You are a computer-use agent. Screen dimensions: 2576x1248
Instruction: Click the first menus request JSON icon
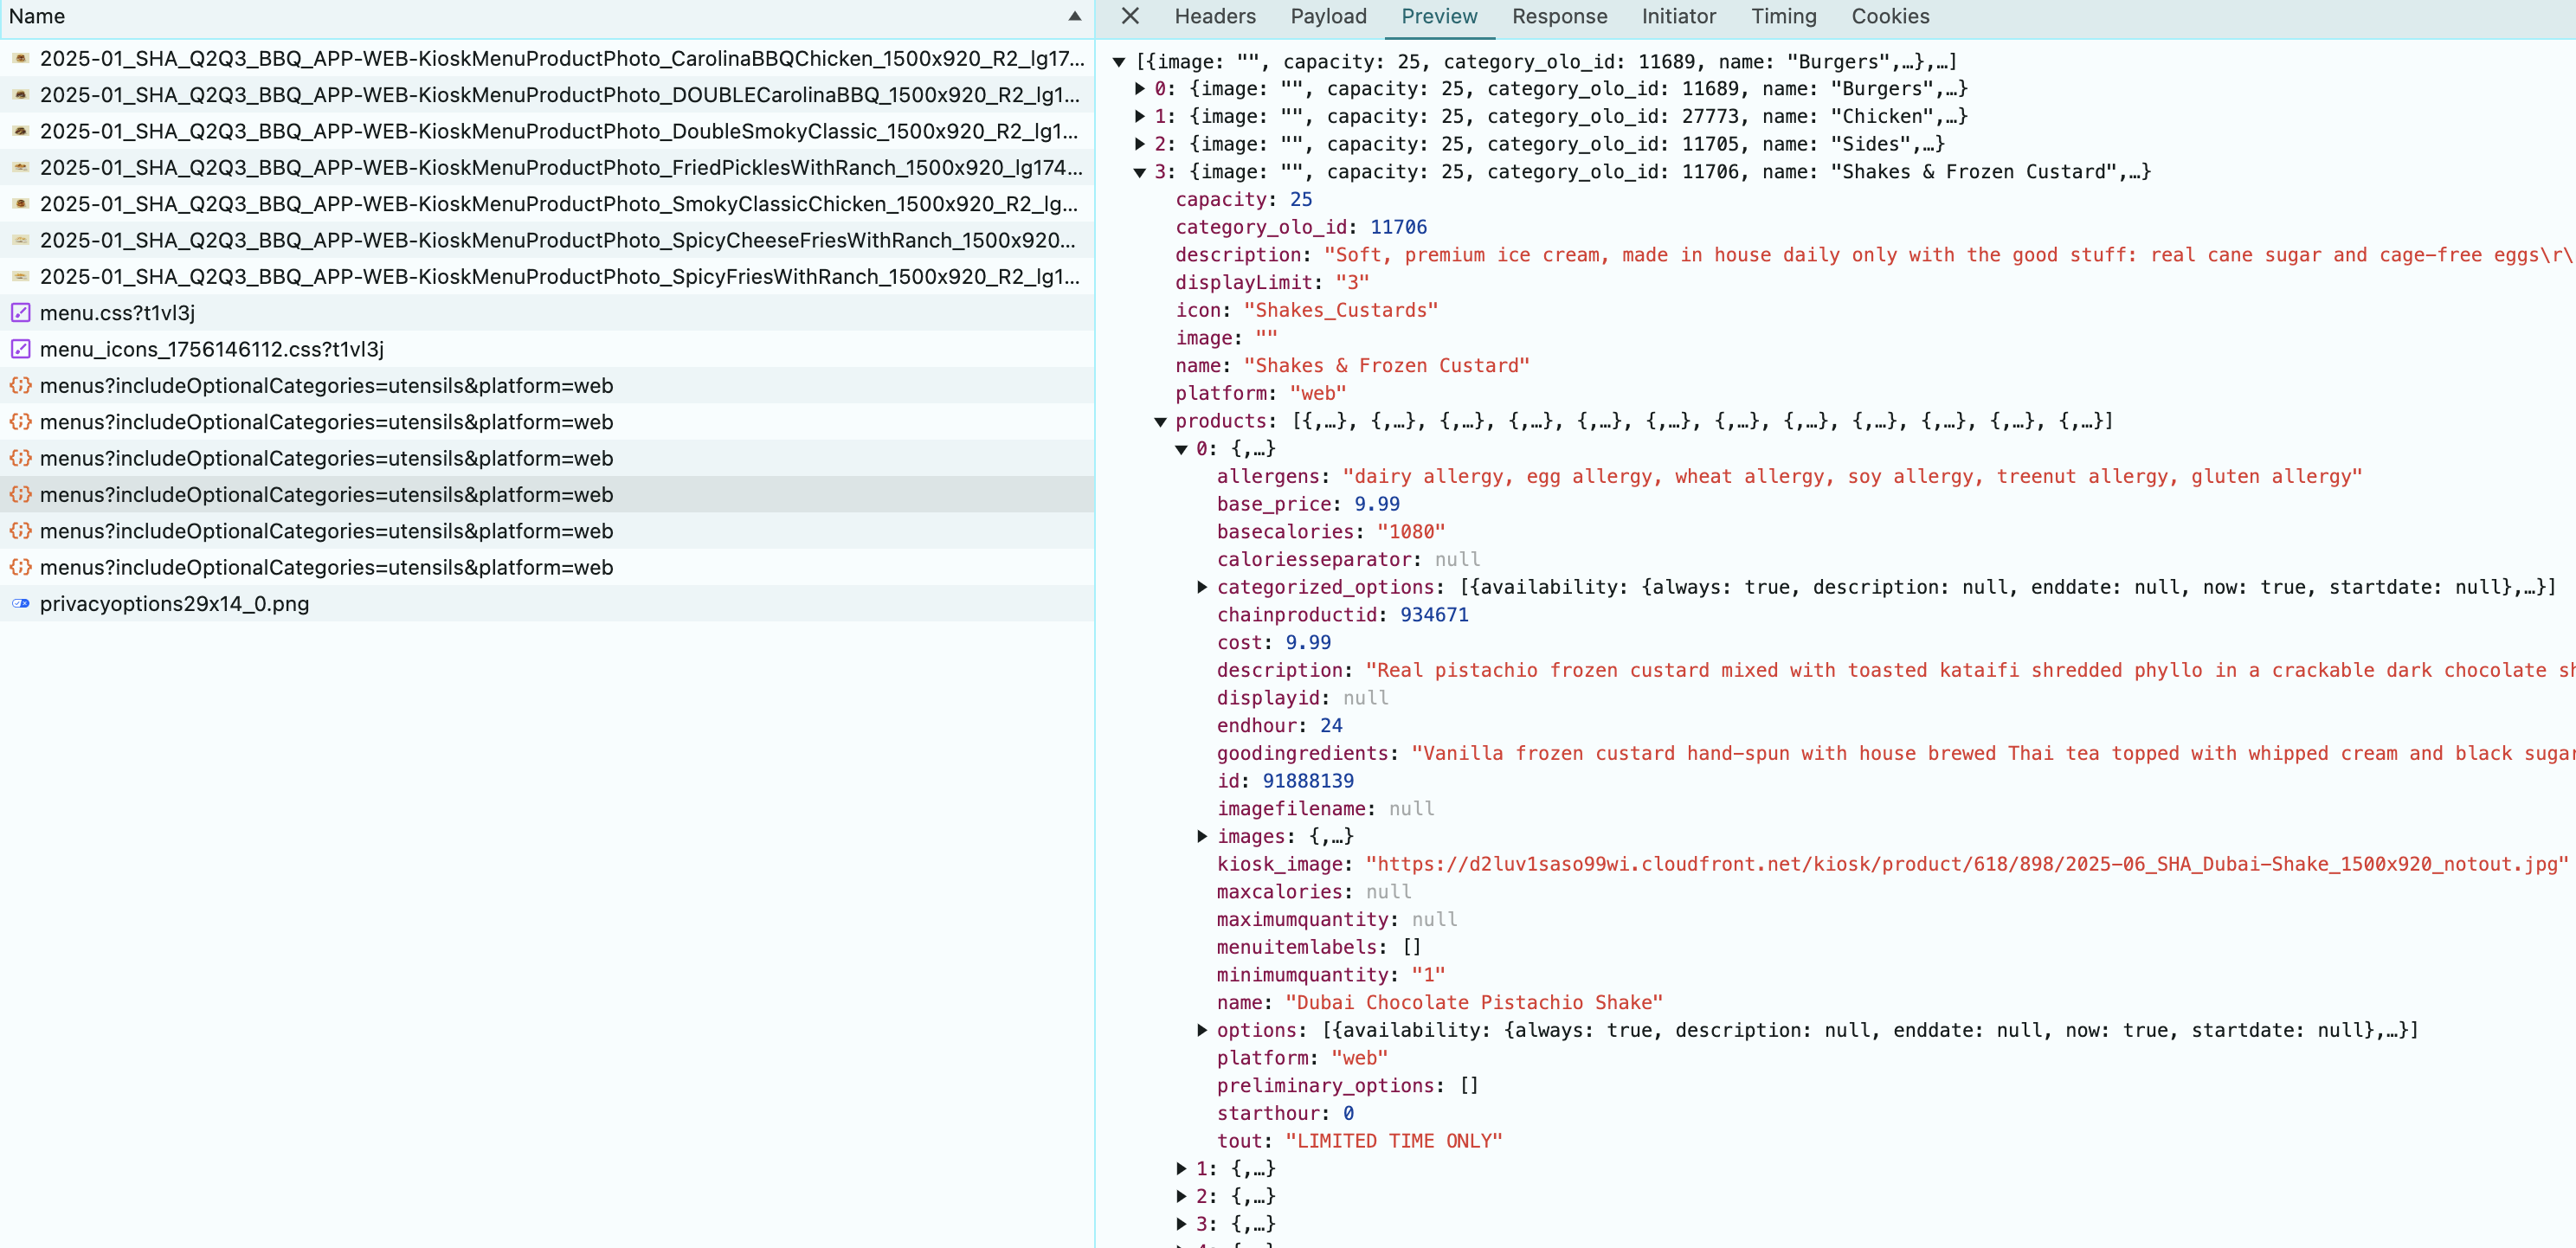coord(20,385)
